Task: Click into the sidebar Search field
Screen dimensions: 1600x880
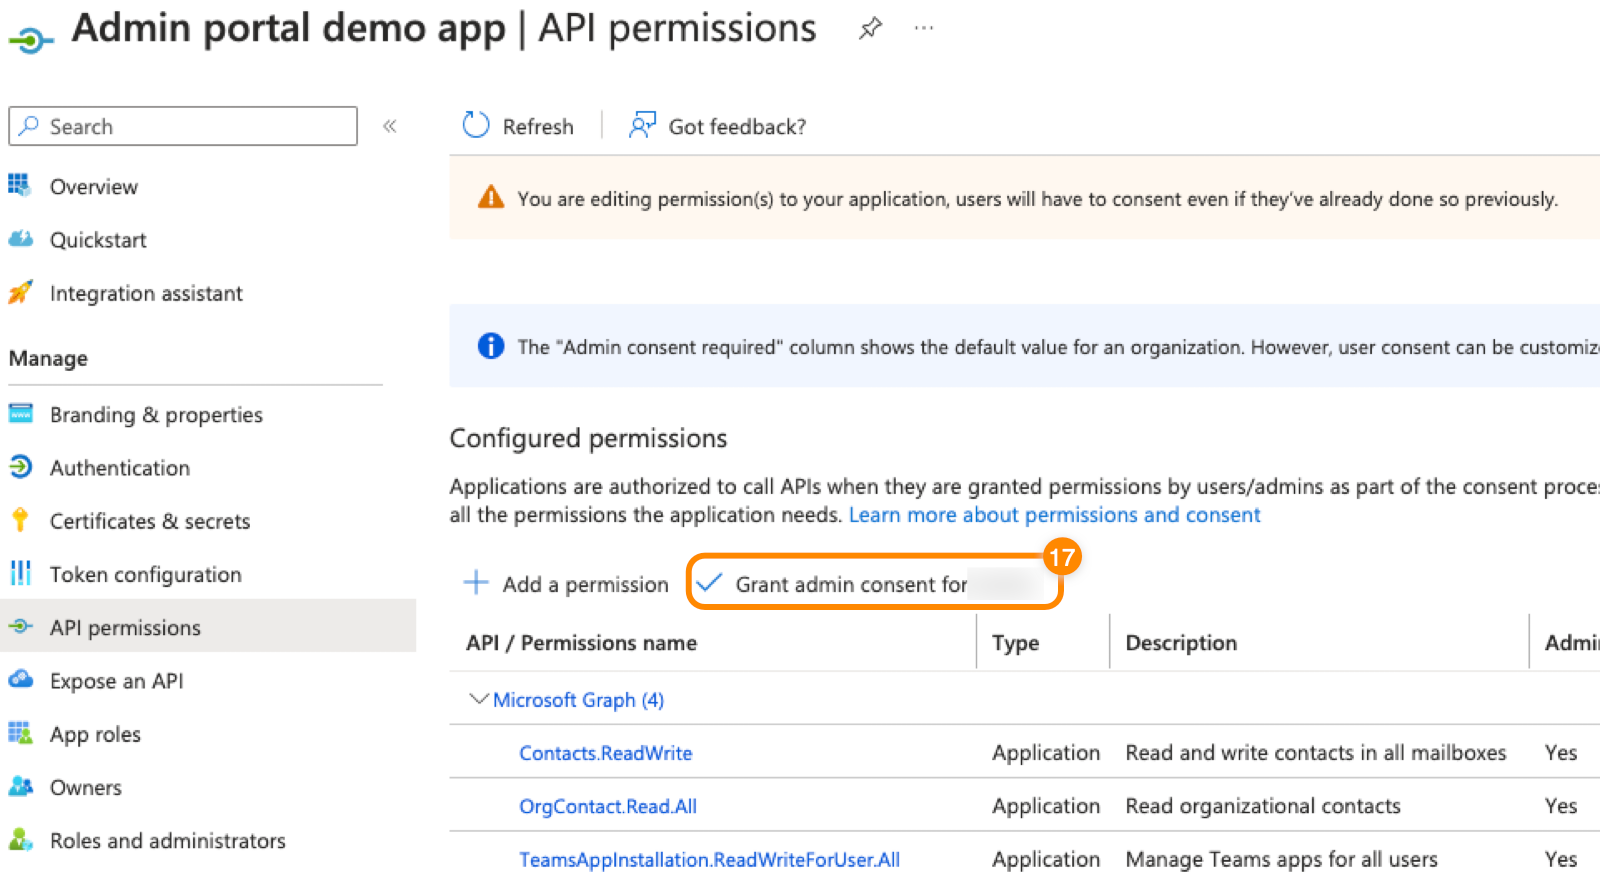Action: tap(183, 126)
